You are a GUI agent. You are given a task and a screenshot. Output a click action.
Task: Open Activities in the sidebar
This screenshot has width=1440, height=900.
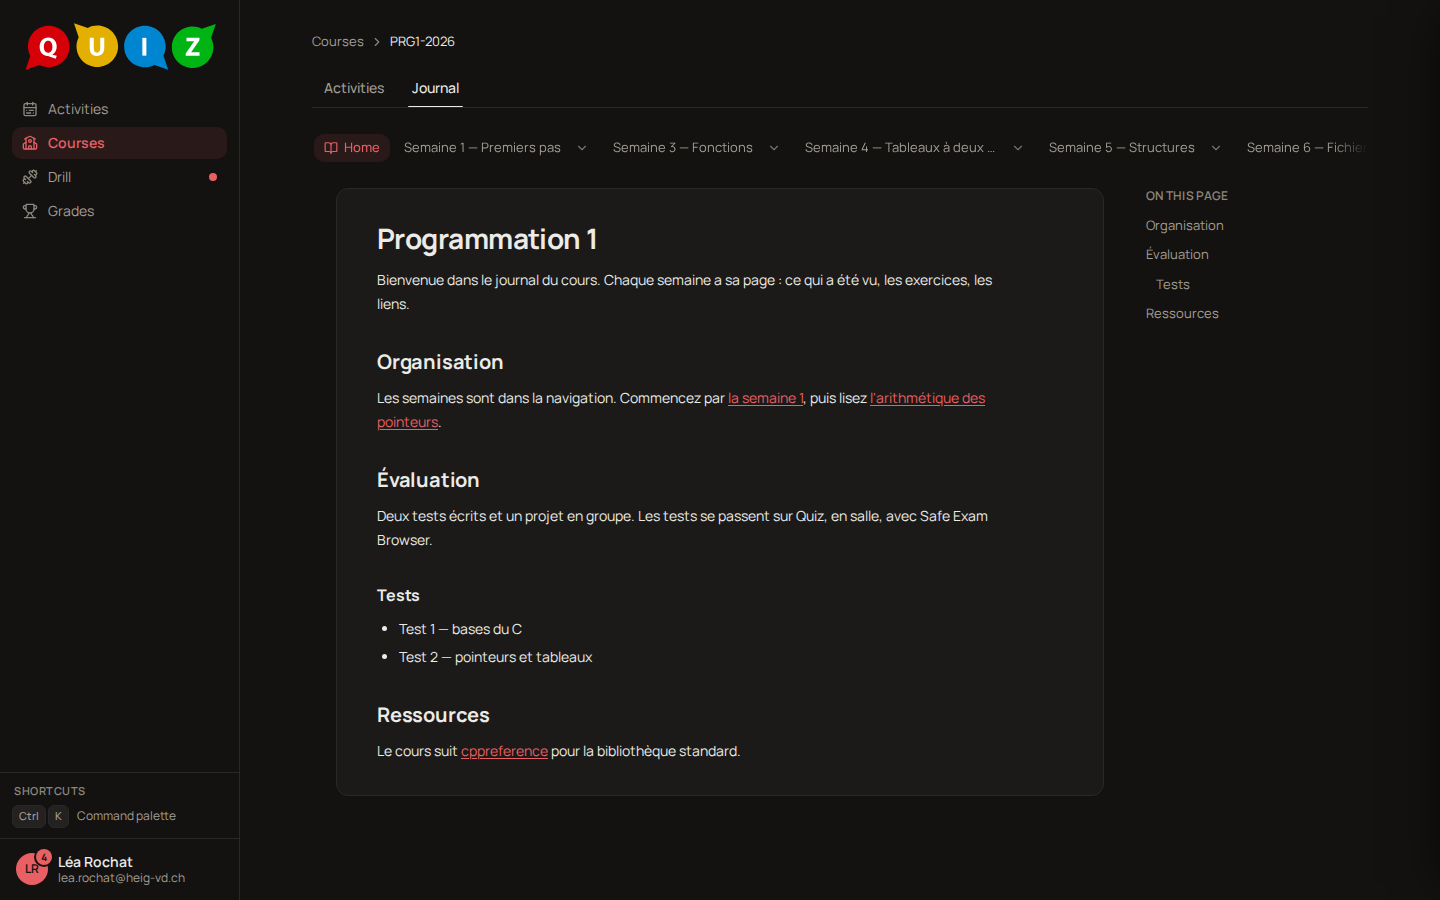click(x=119, y=109)
